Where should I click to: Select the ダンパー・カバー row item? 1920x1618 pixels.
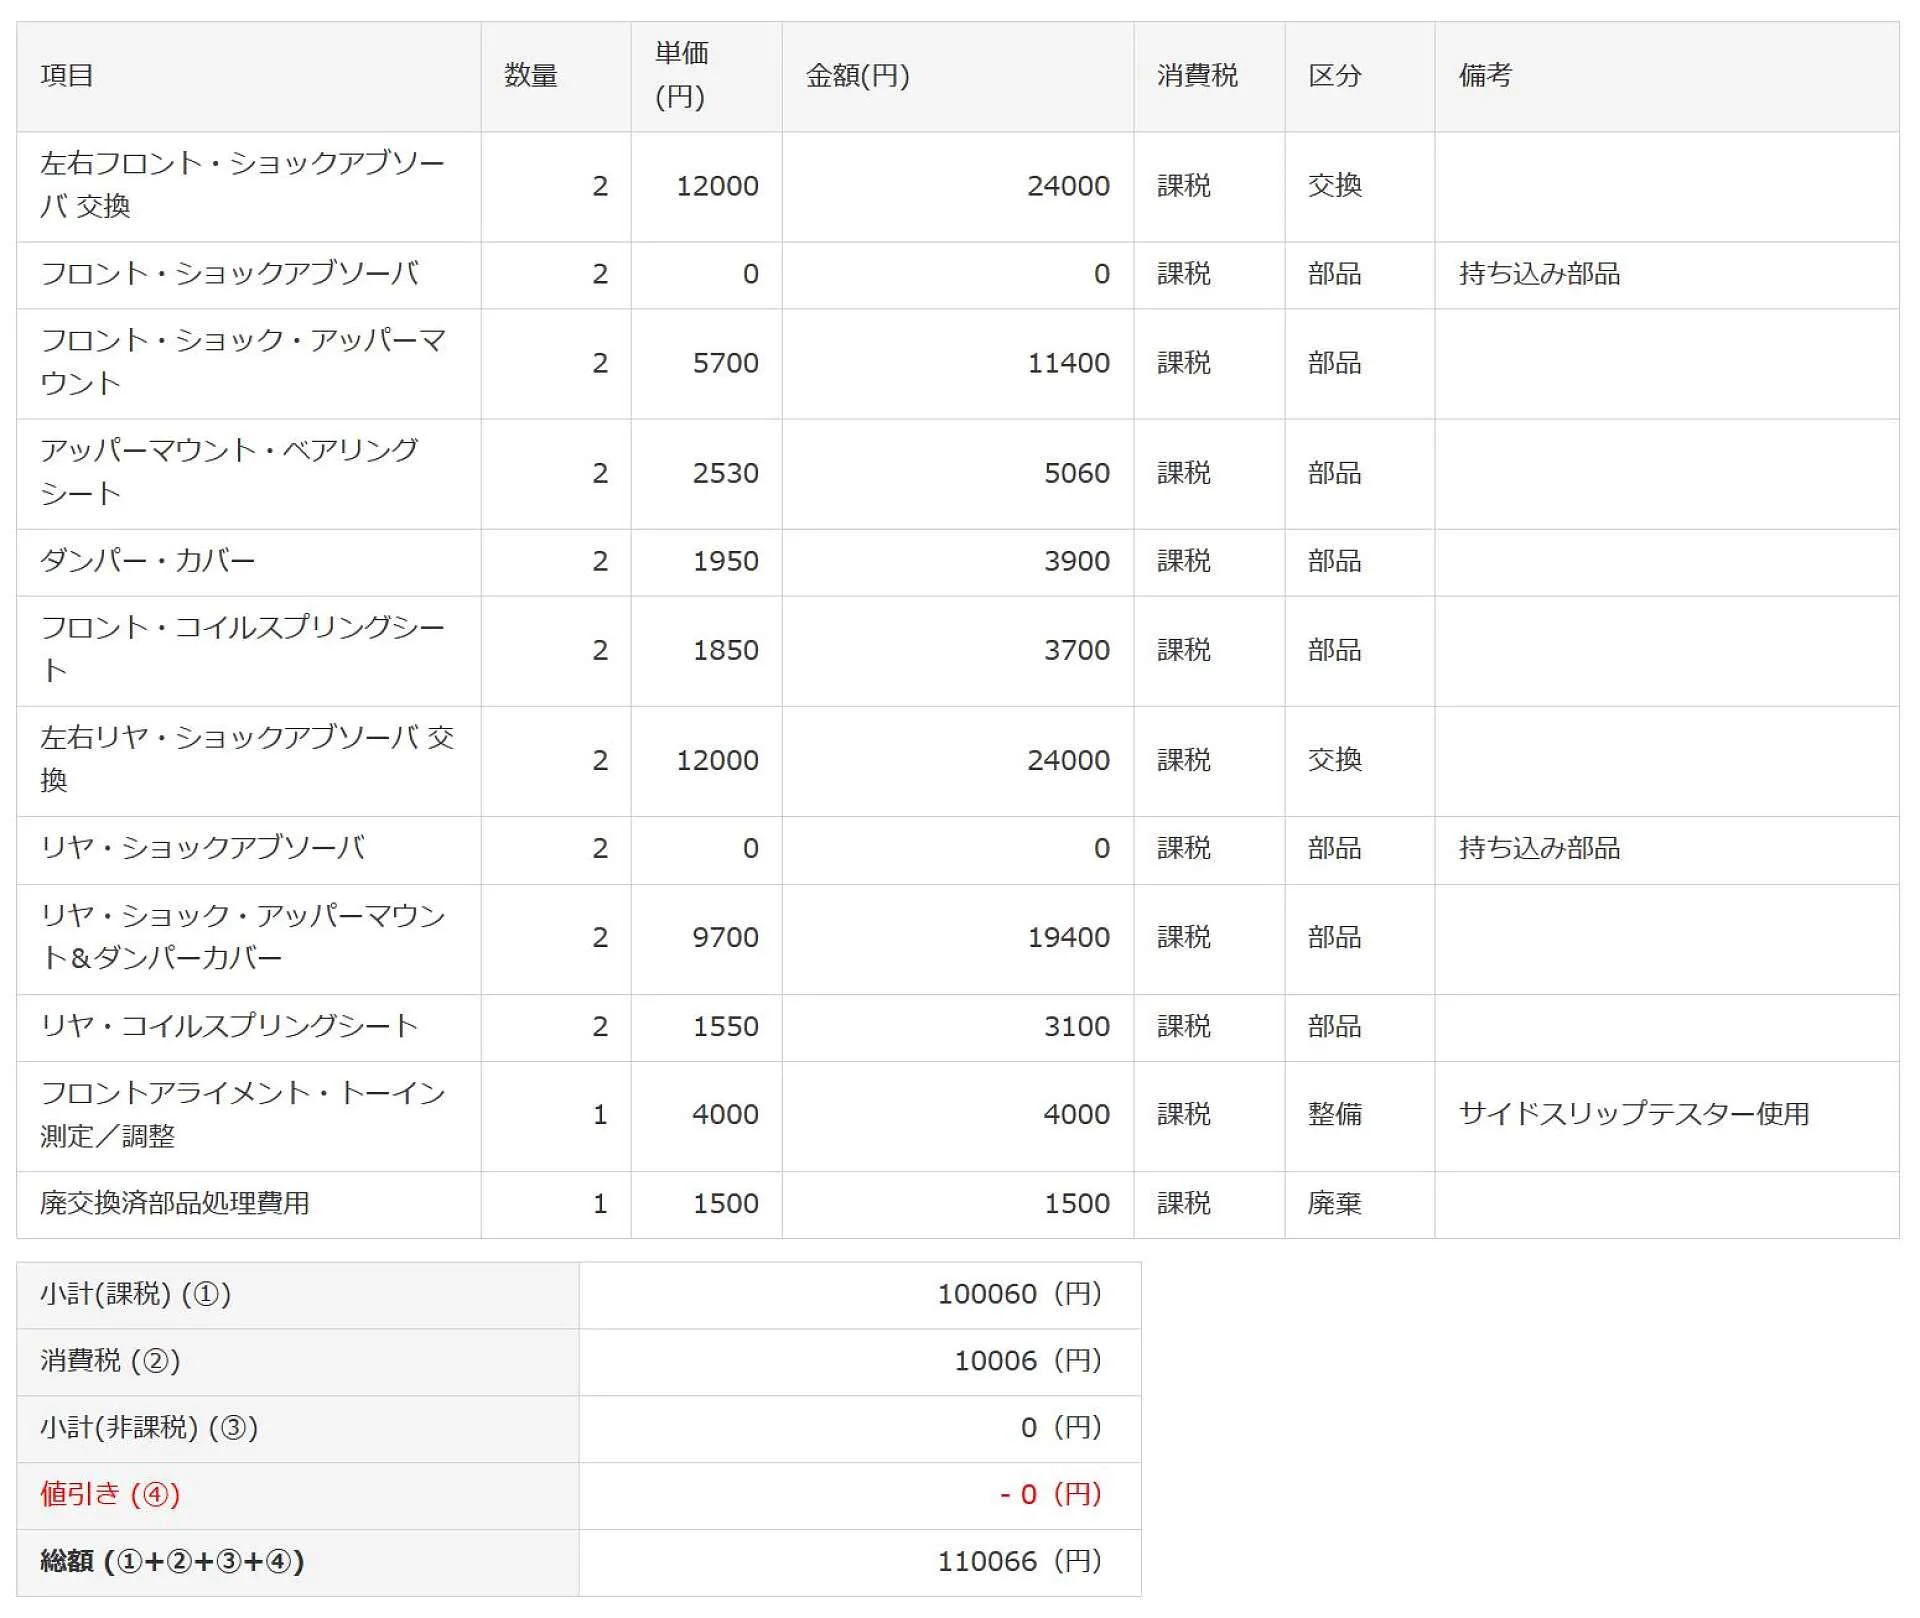pos(148,561)
